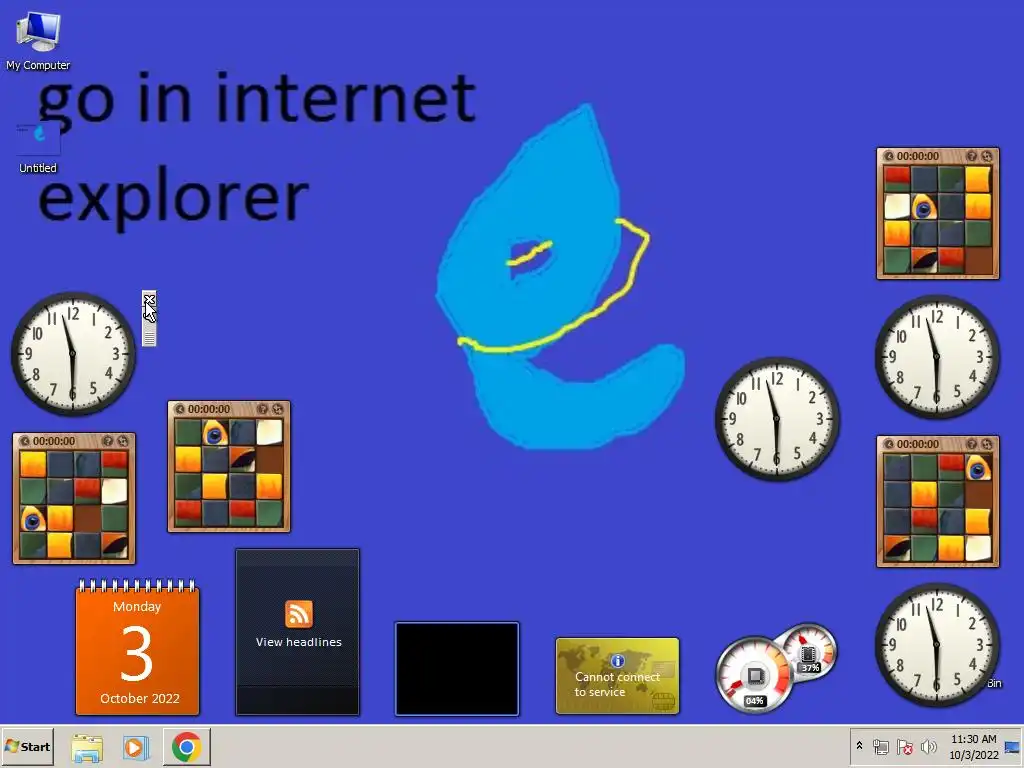This screenshot has width=1024, height=768.
Task: Click the blue monitor icon at tray's end
Action: [x=1012, y=747]
